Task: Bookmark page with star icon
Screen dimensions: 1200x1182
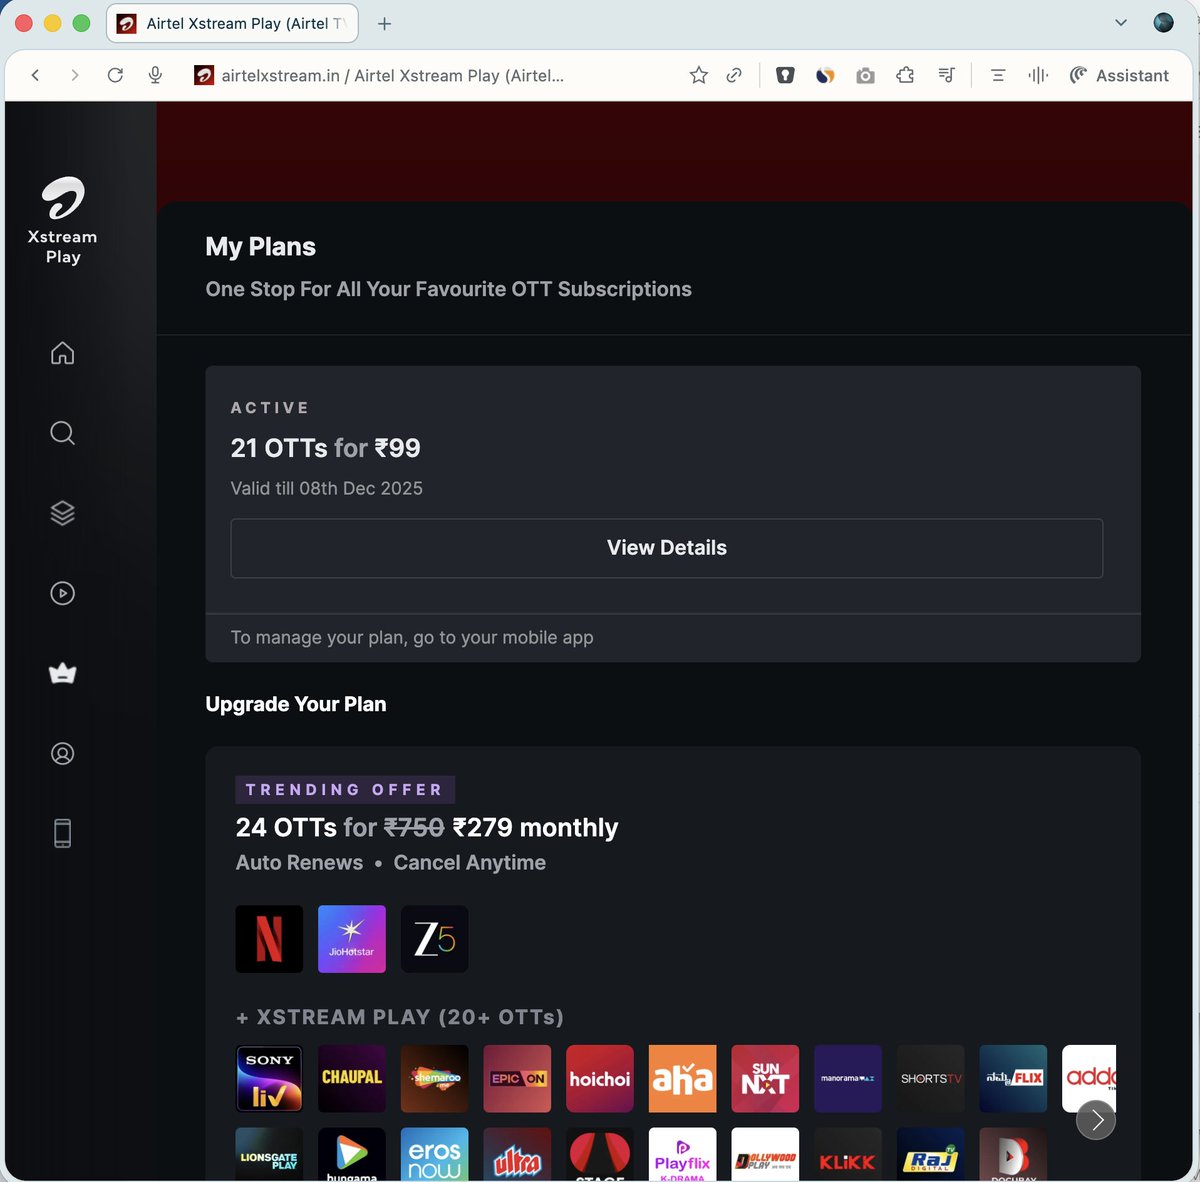Action: [699, 75]
